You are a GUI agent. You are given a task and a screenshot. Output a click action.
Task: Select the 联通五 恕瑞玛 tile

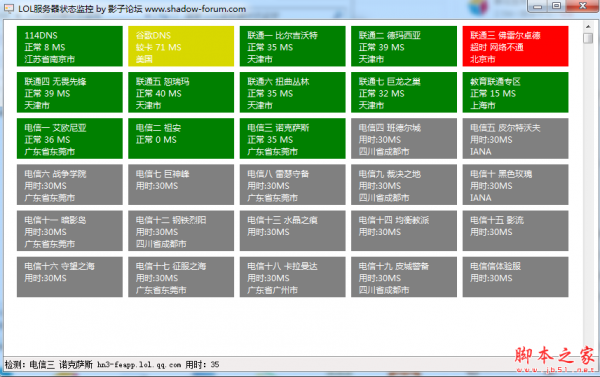(x=181, y=92)
